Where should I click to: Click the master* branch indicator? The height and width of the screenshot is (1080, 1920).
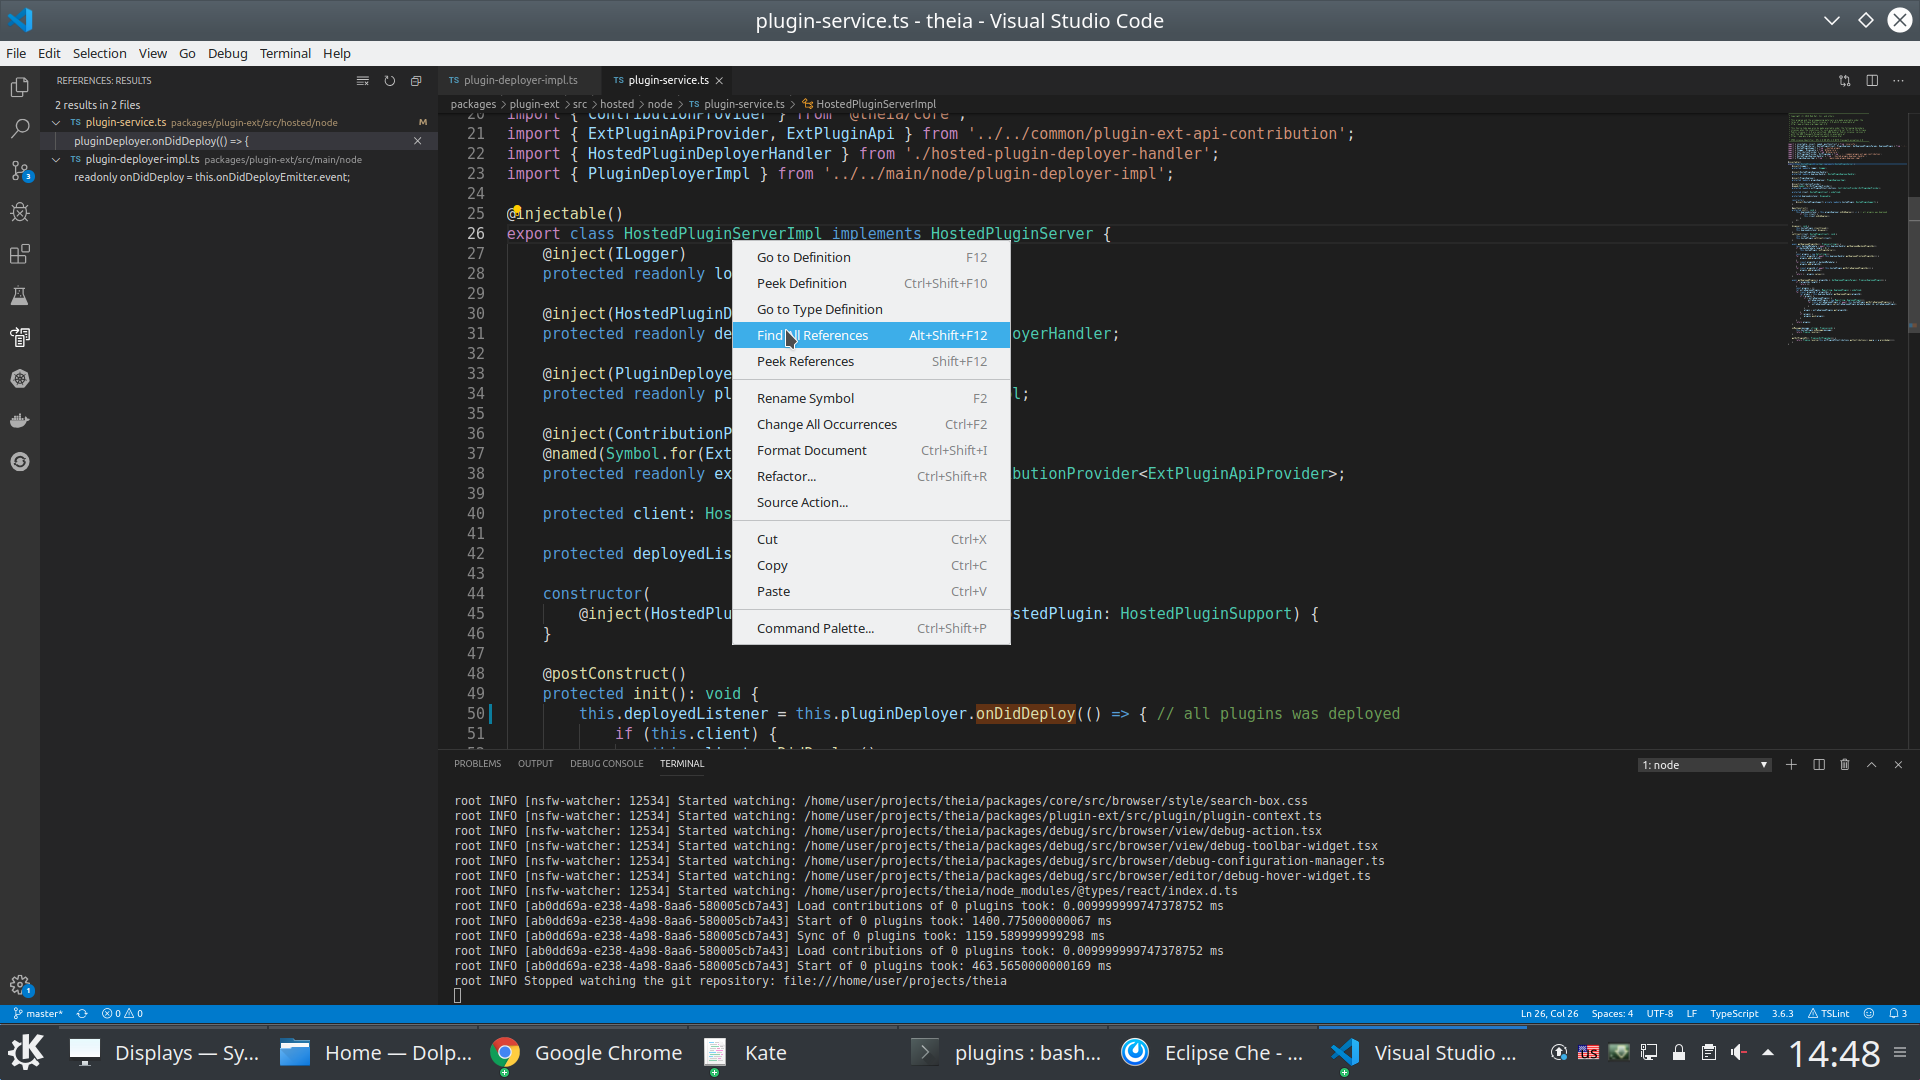38,1013
